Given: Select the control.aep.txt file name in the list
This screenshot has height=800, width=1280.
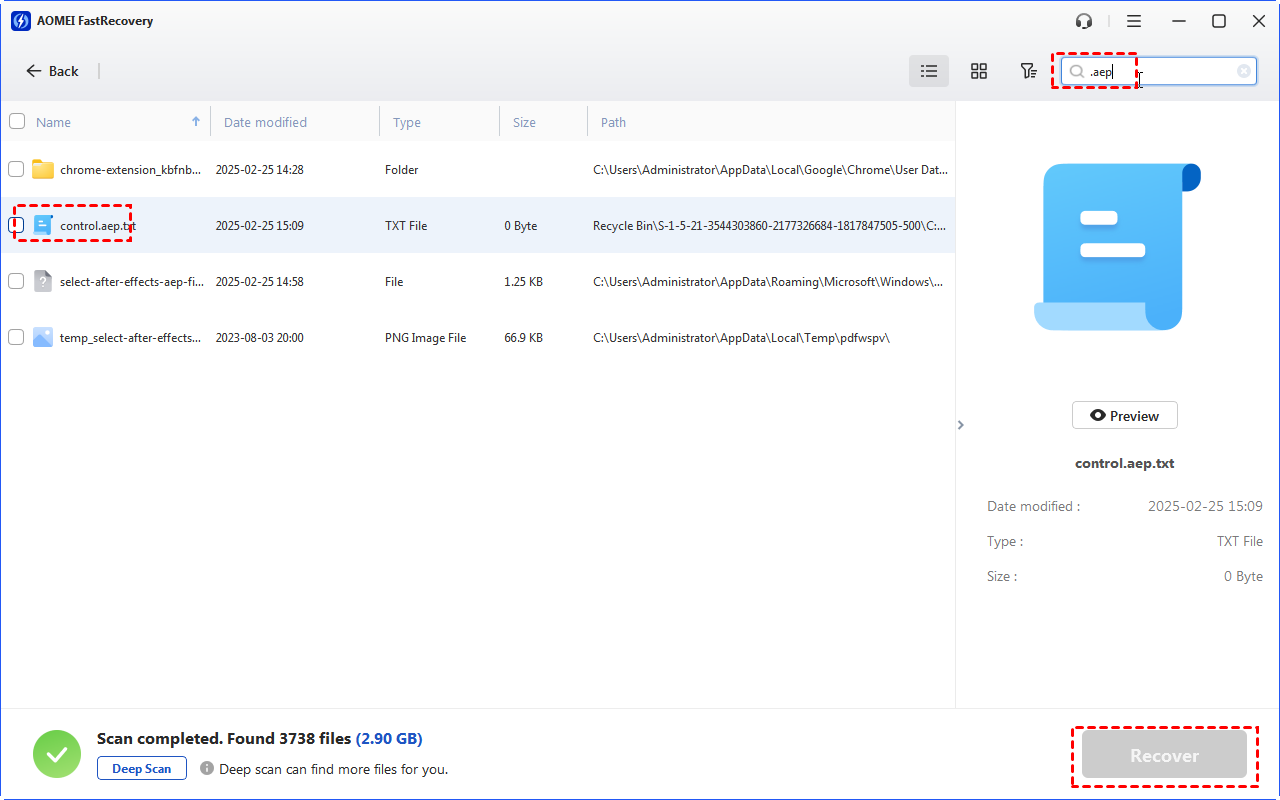Looking at the screenshot, I should pos(98,226).
